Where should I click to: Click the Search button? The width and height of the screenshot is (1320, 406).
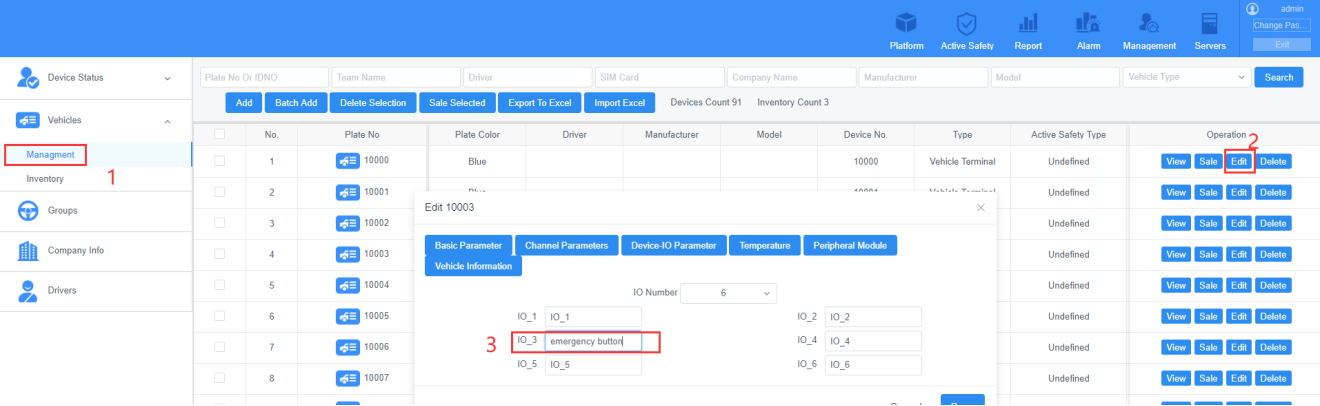point(1279,77)
